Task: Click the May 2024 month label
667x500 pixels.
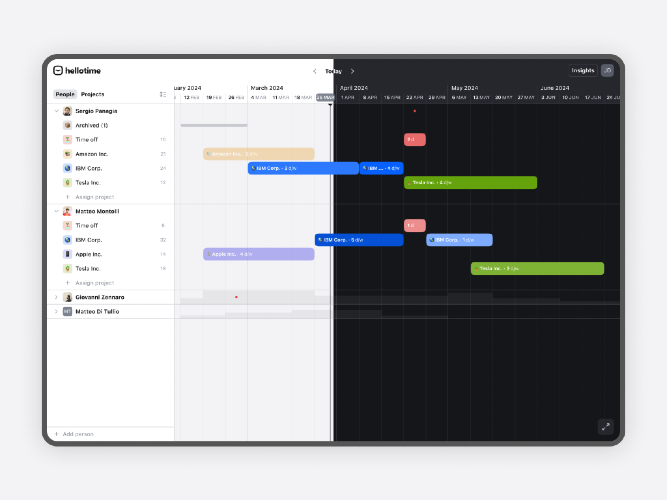Action: point(465,88)
